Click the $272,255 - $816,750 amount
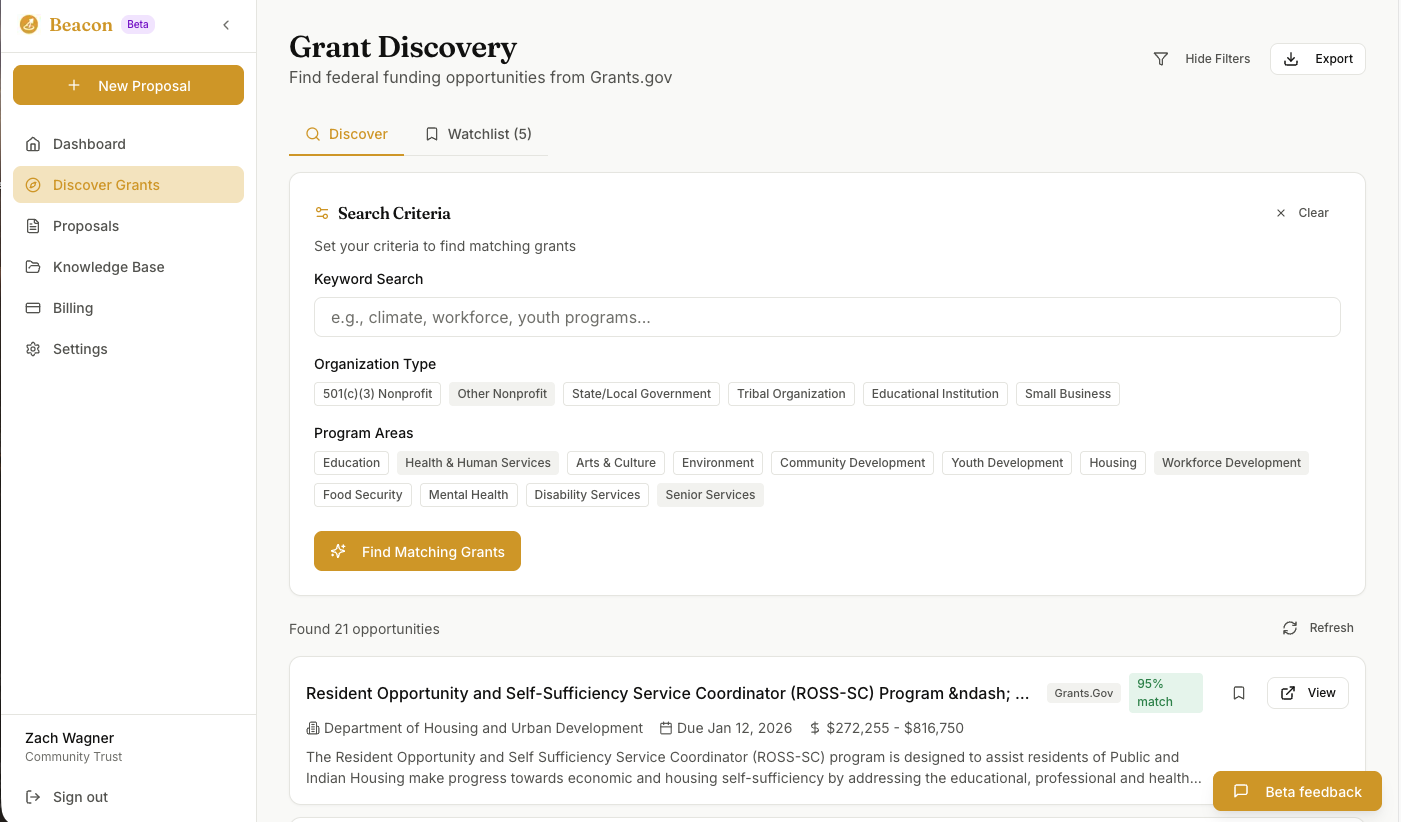 [895, 728]
